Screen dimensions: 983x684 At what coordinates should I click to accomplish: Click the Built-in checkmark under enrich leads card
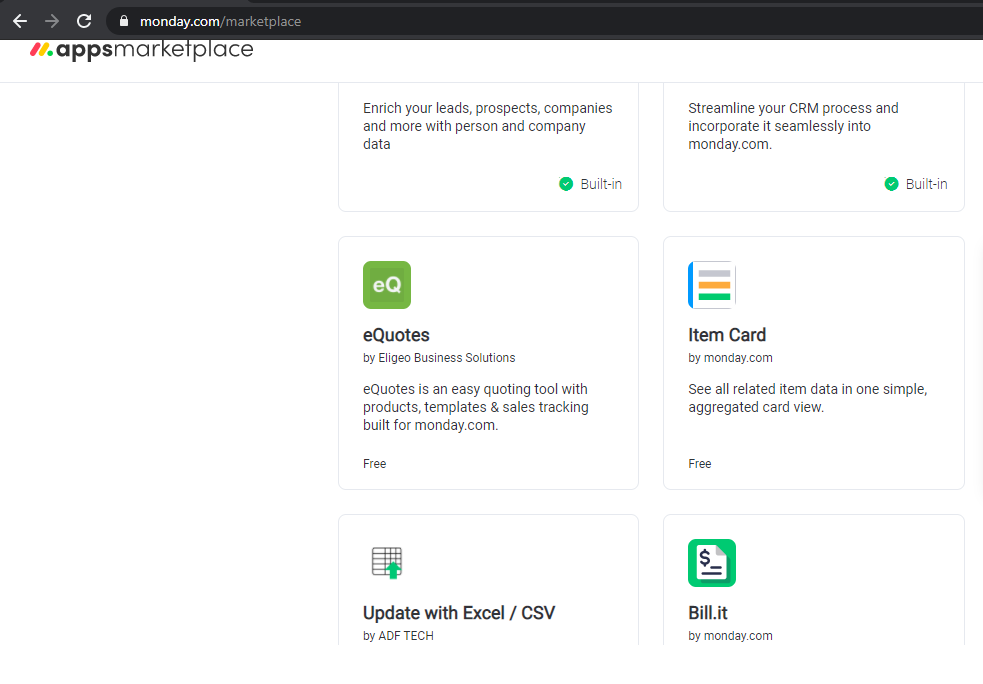(x=565, y=184)
